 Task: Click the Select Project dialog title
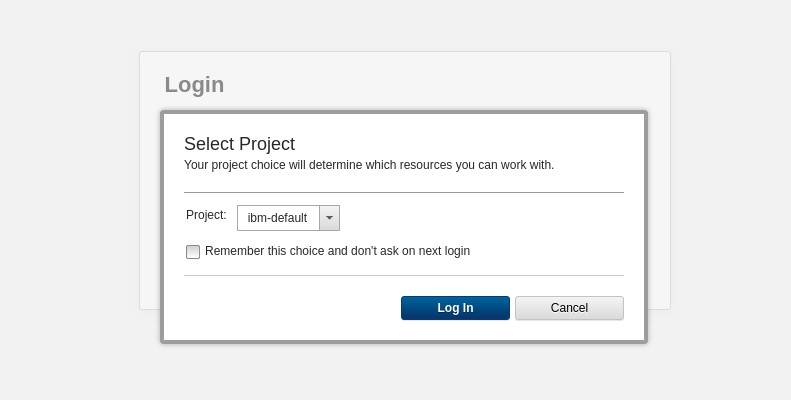[239, 144]
